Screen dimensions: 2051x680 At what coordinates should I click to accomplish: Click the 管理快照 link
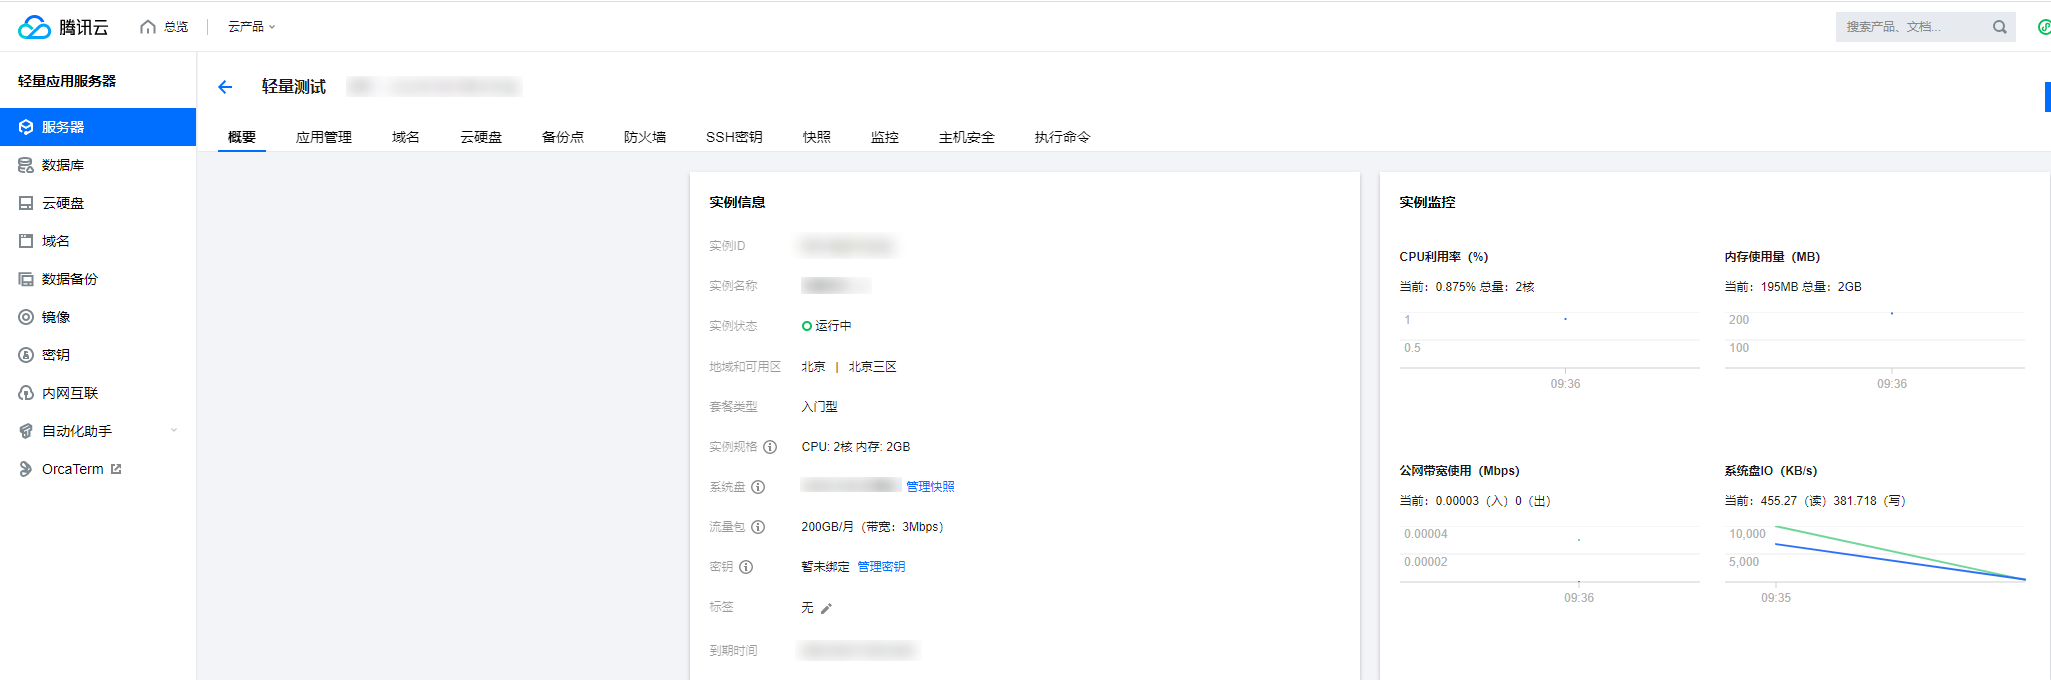pos(930,487)
